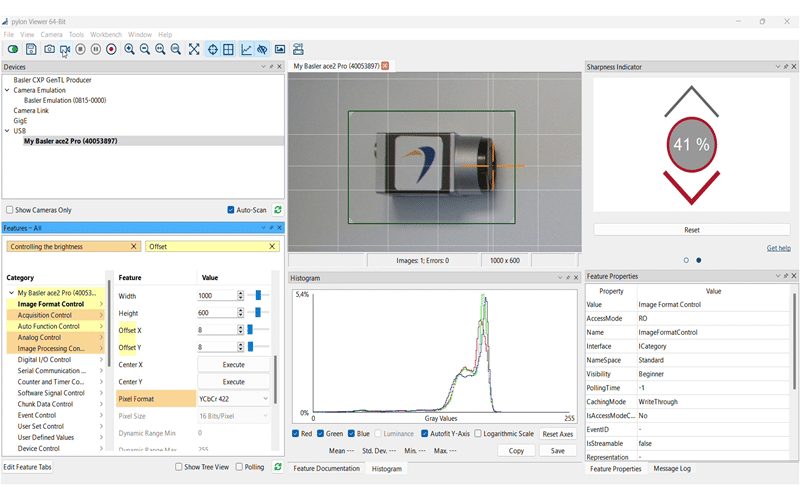This screenshot has height=500, width=800.
Task: Click the Width value input field
Action: click(x=217, y=295)
